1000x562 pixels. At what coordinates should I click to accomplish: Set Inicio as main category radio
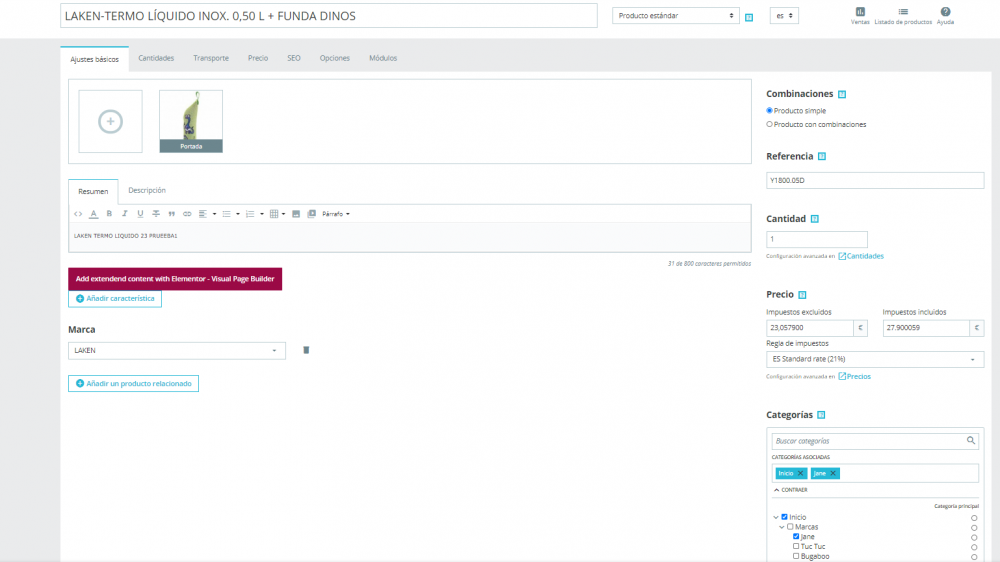pyautogui.click(x=974, y=518)
